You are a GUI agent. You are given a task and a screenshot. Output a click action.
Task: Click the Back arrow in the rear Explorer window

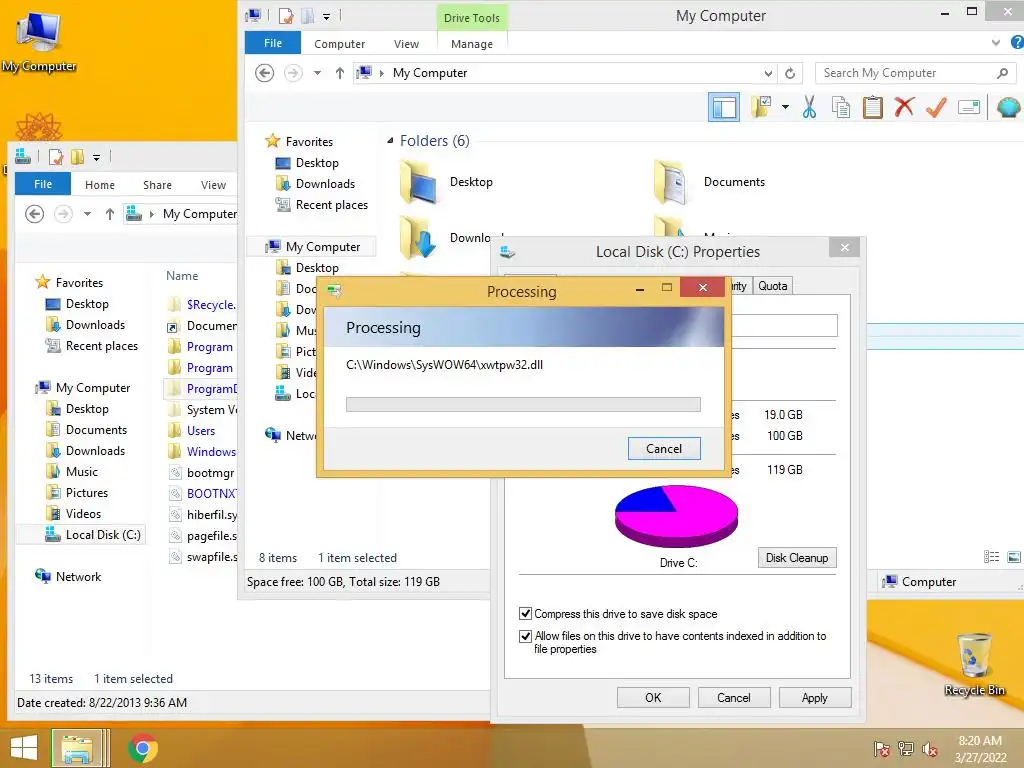point(35,214)
